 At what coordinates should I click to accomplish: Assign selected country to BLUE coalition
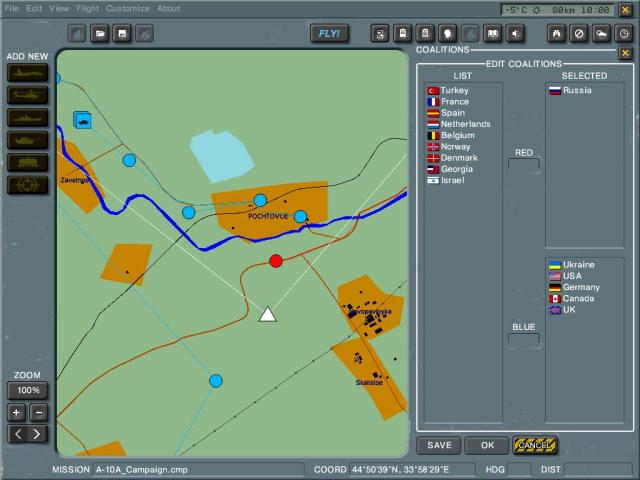click(524, 339)
